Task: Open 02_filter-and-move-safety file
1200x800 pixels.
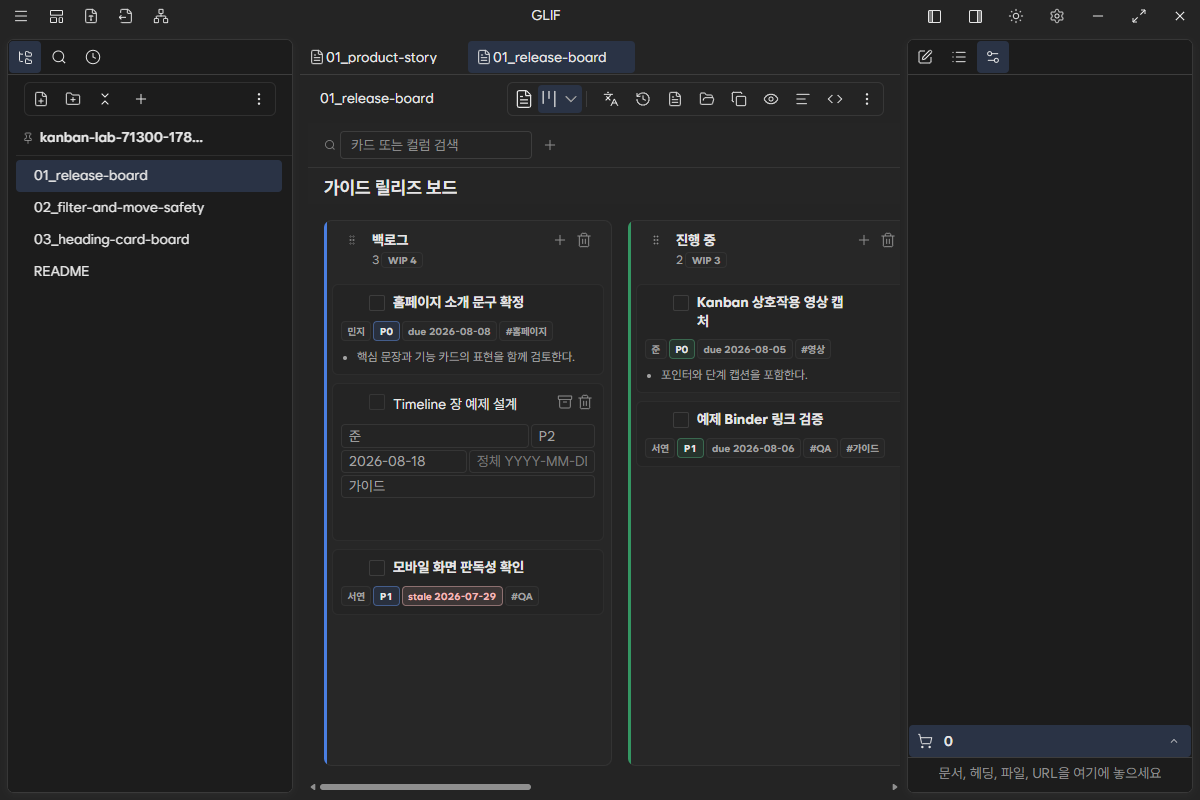Action: tap(149, 207)
